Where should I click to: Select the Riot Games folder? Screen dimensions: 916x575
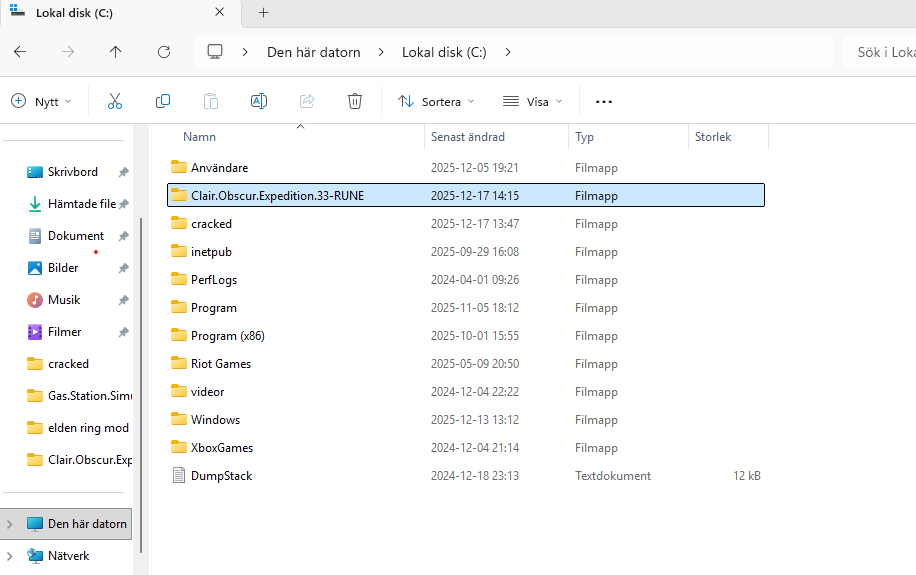(221, 364)
